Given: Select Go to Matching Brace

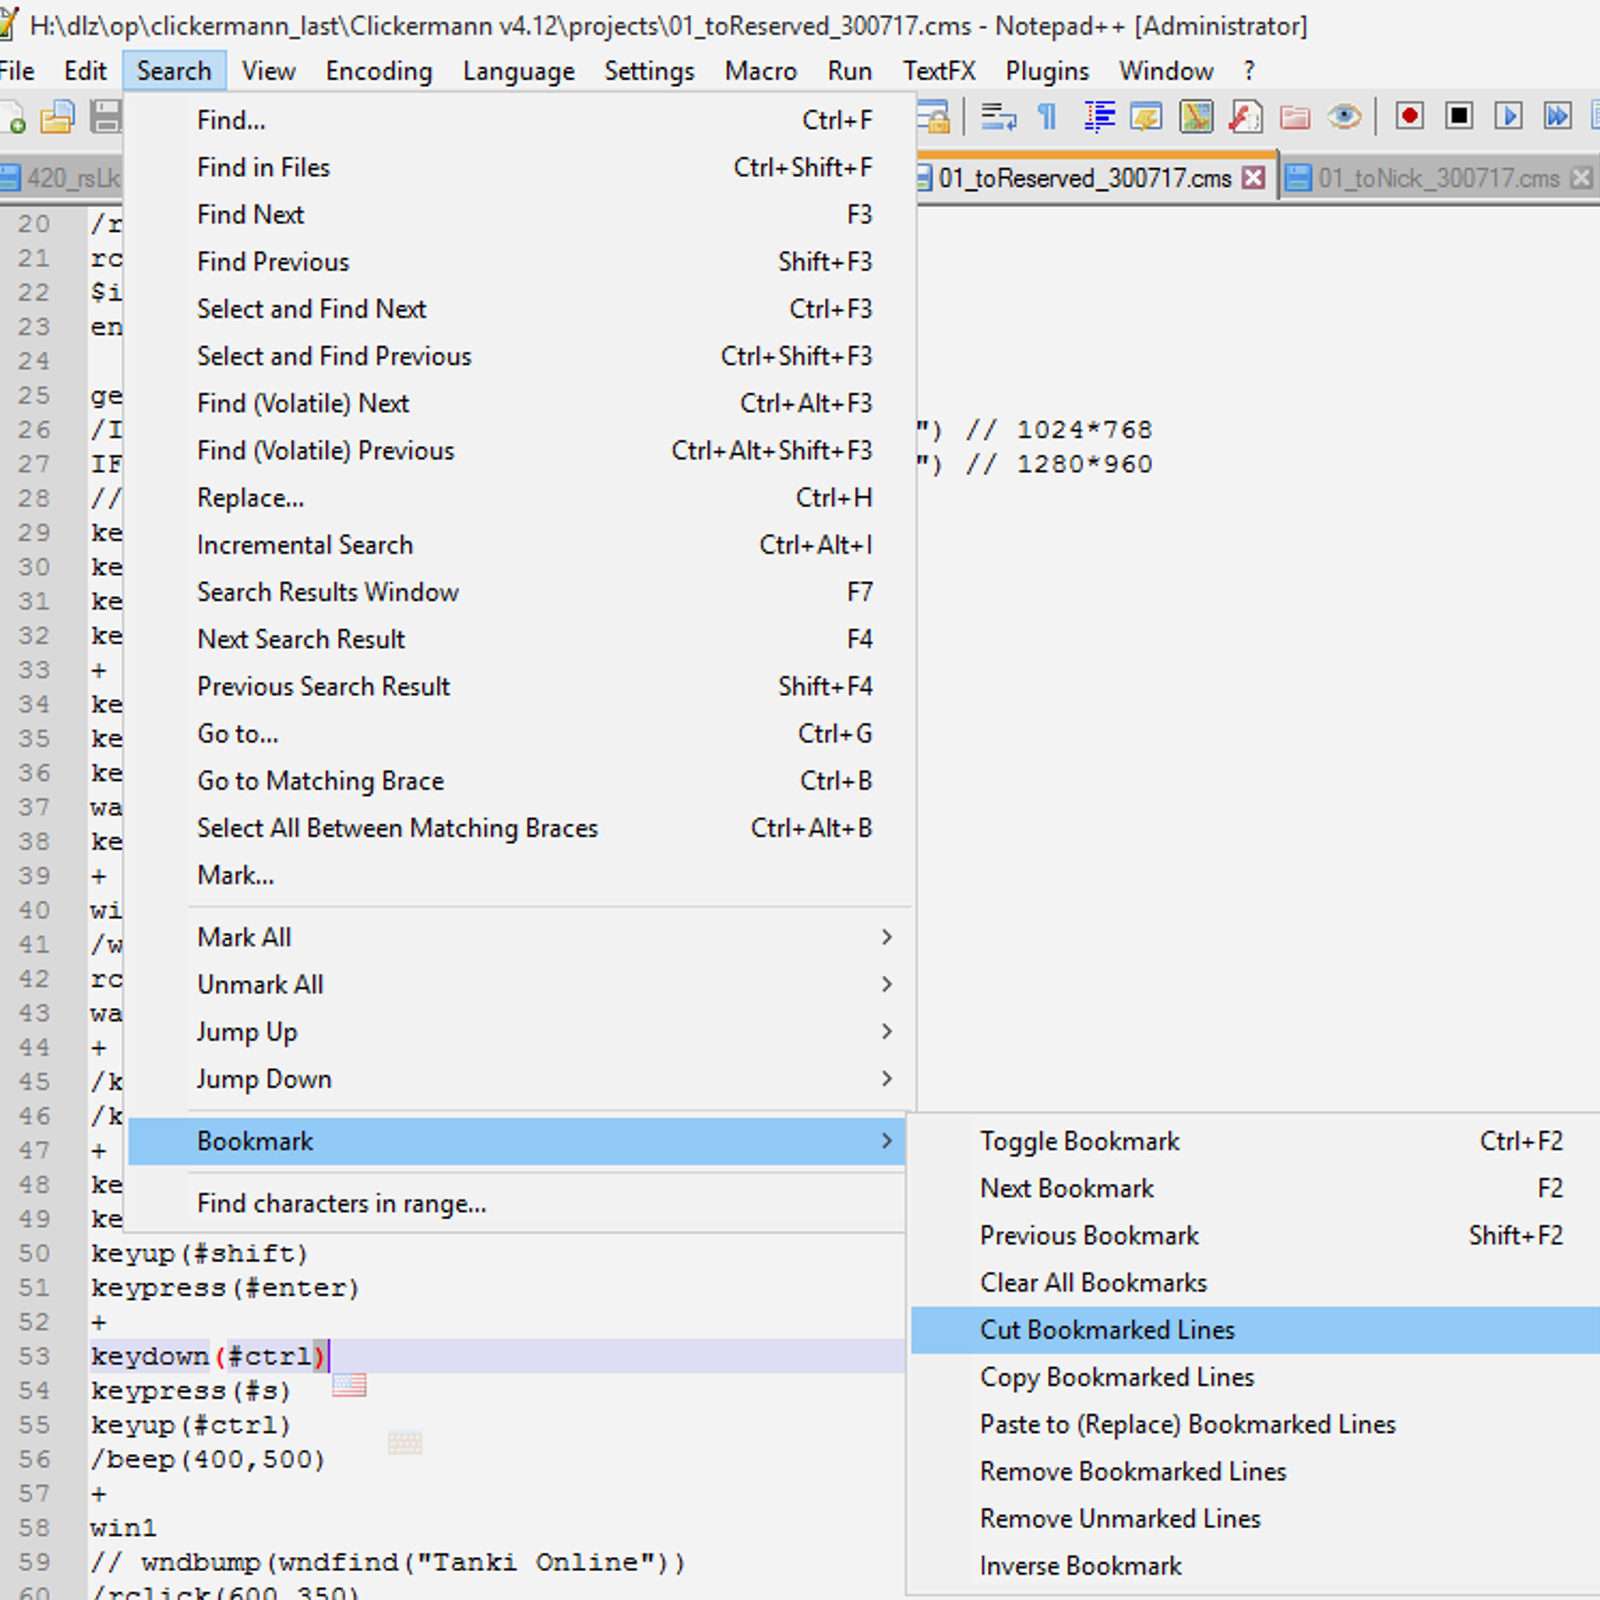Looking at the screenshot, I should [x=517, y=780].
